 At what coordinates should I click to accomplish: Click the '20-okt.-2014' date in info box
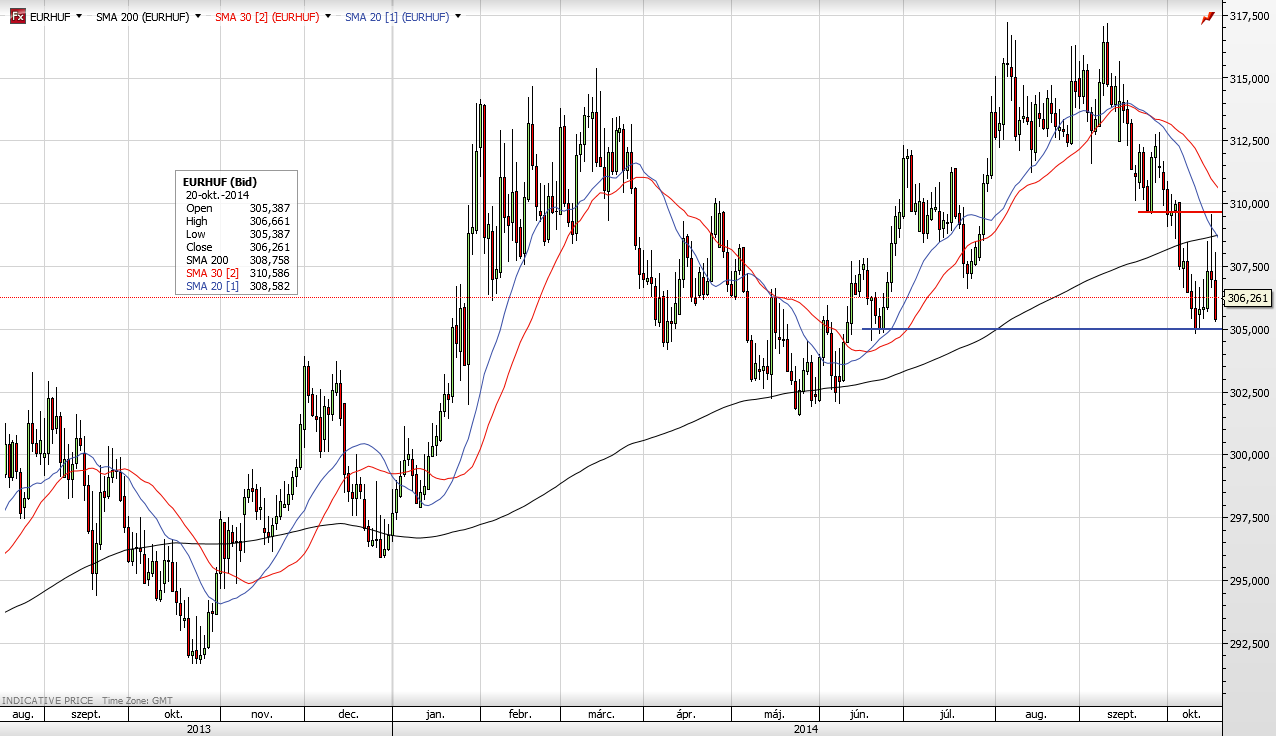click(x=217, y=194)
